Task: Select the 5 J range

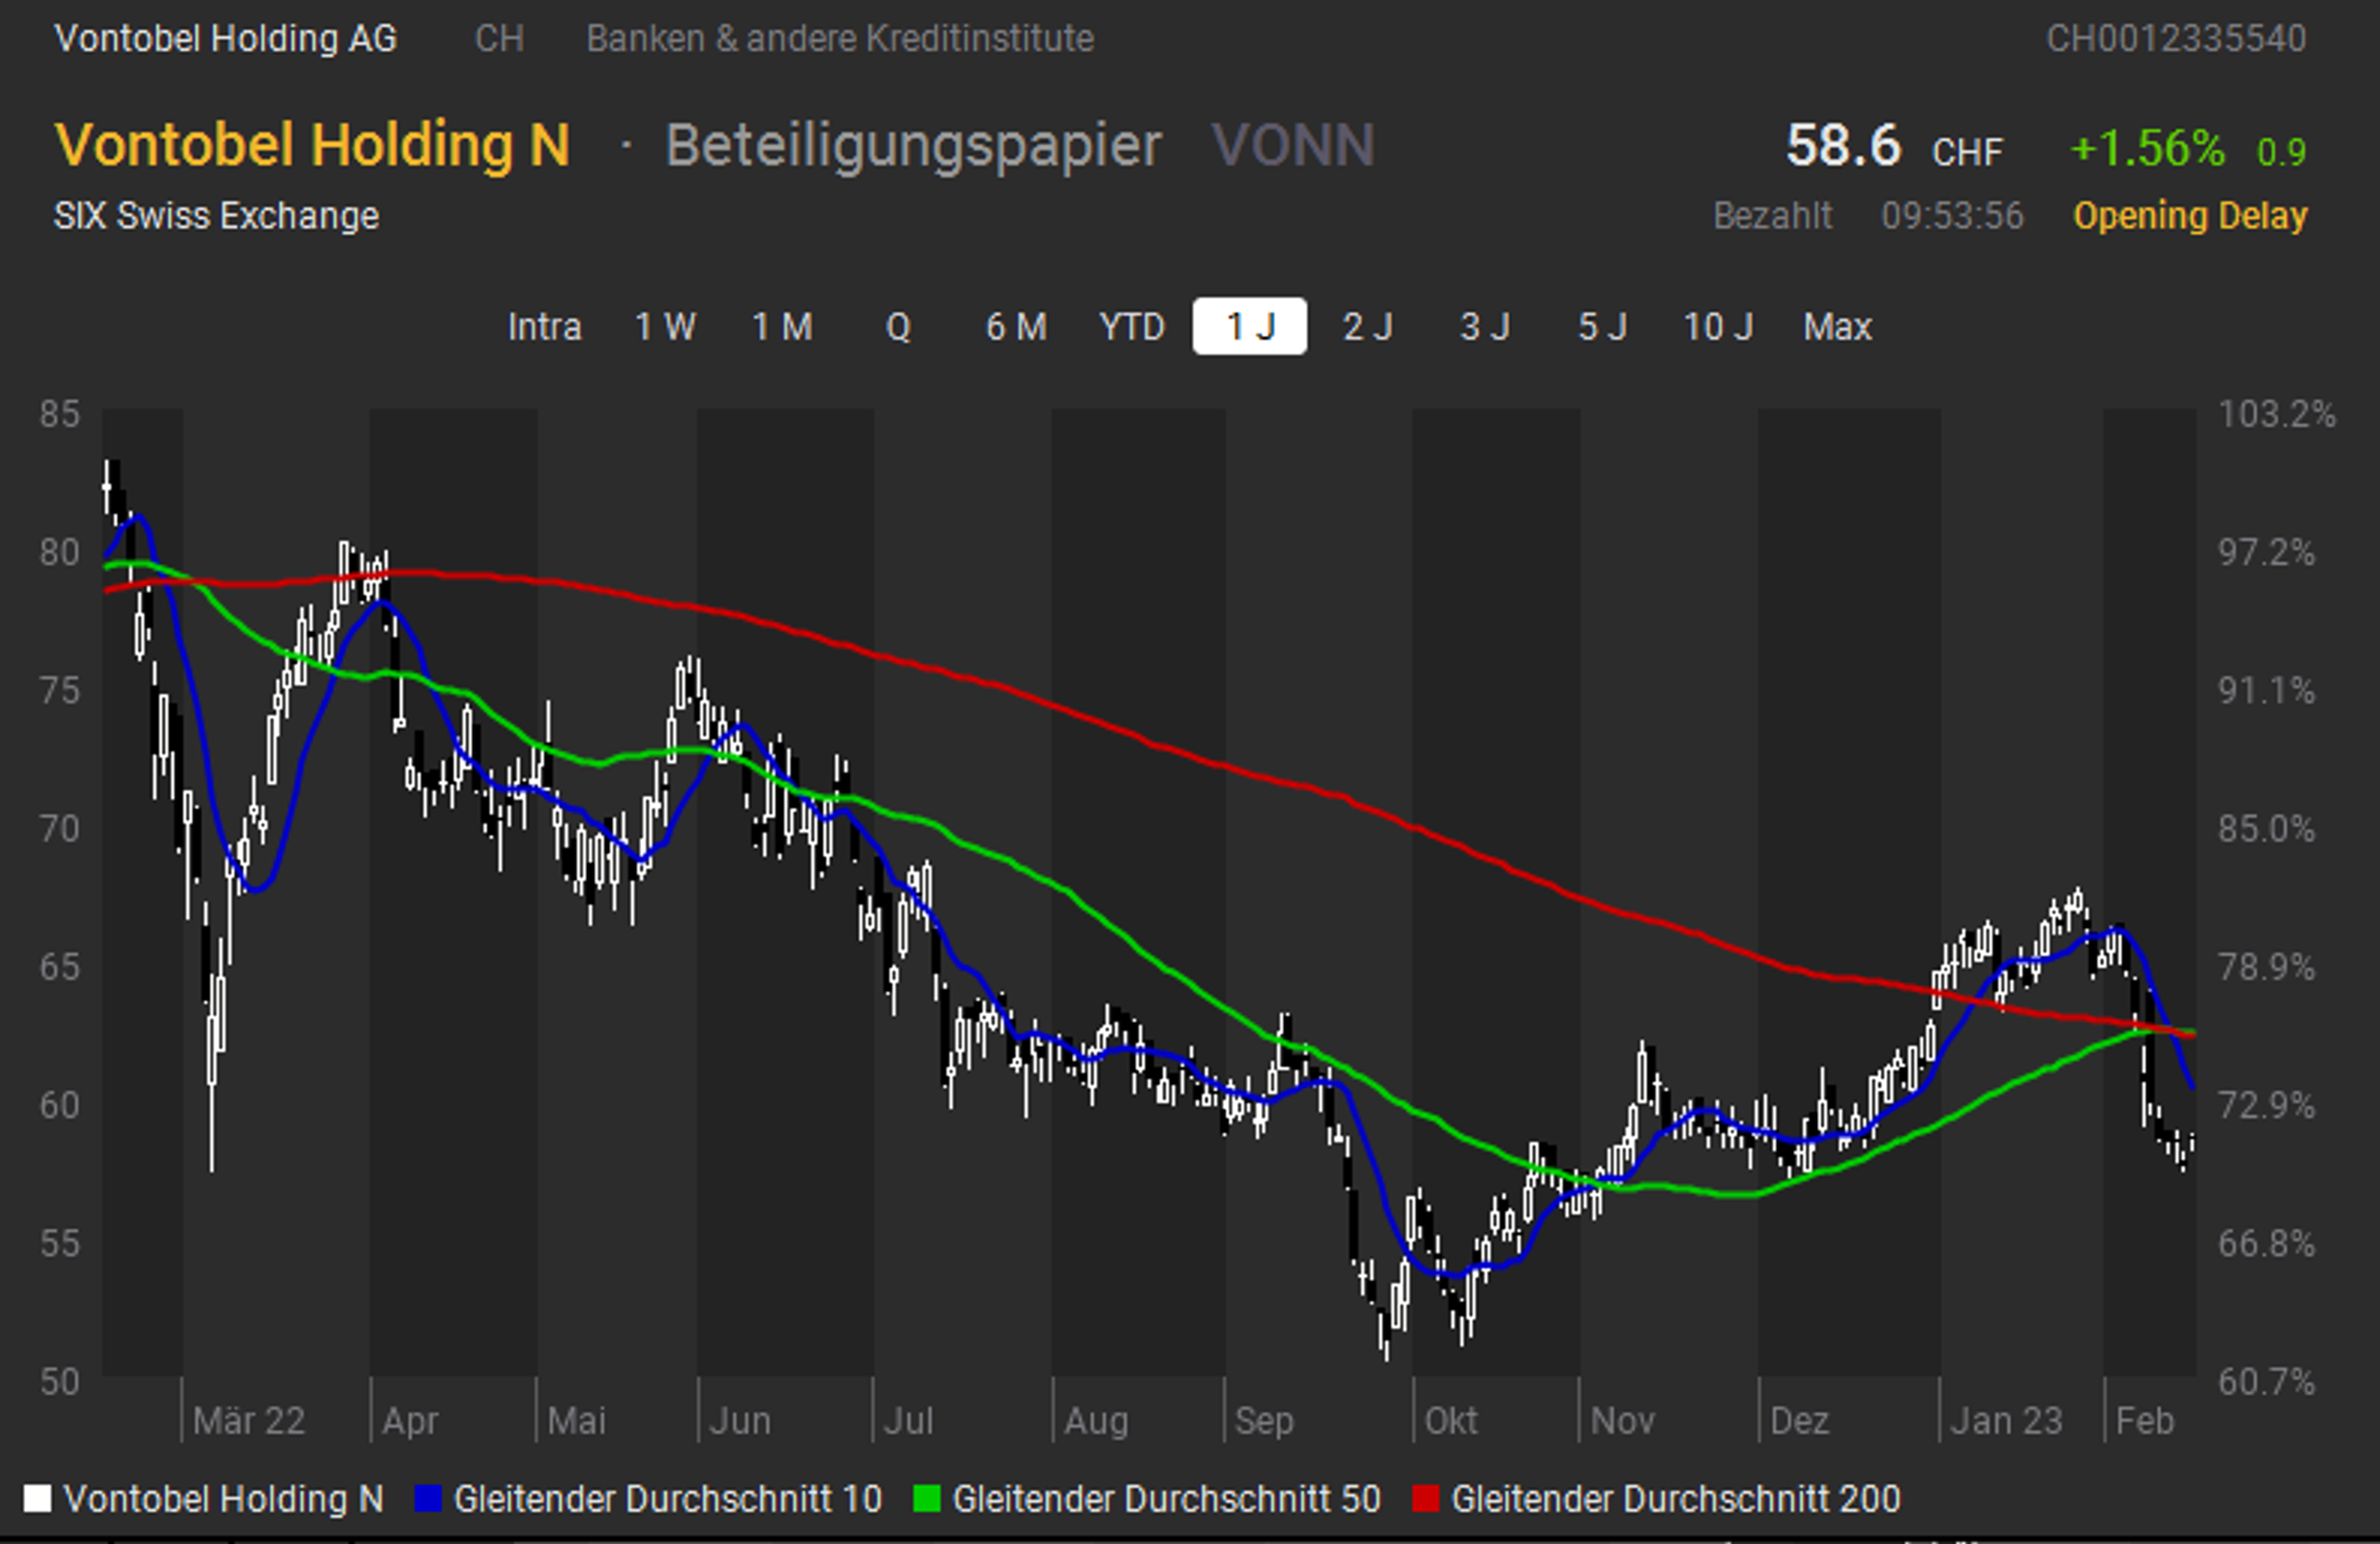Action: pyautogui.click(x=1601, y=327)
